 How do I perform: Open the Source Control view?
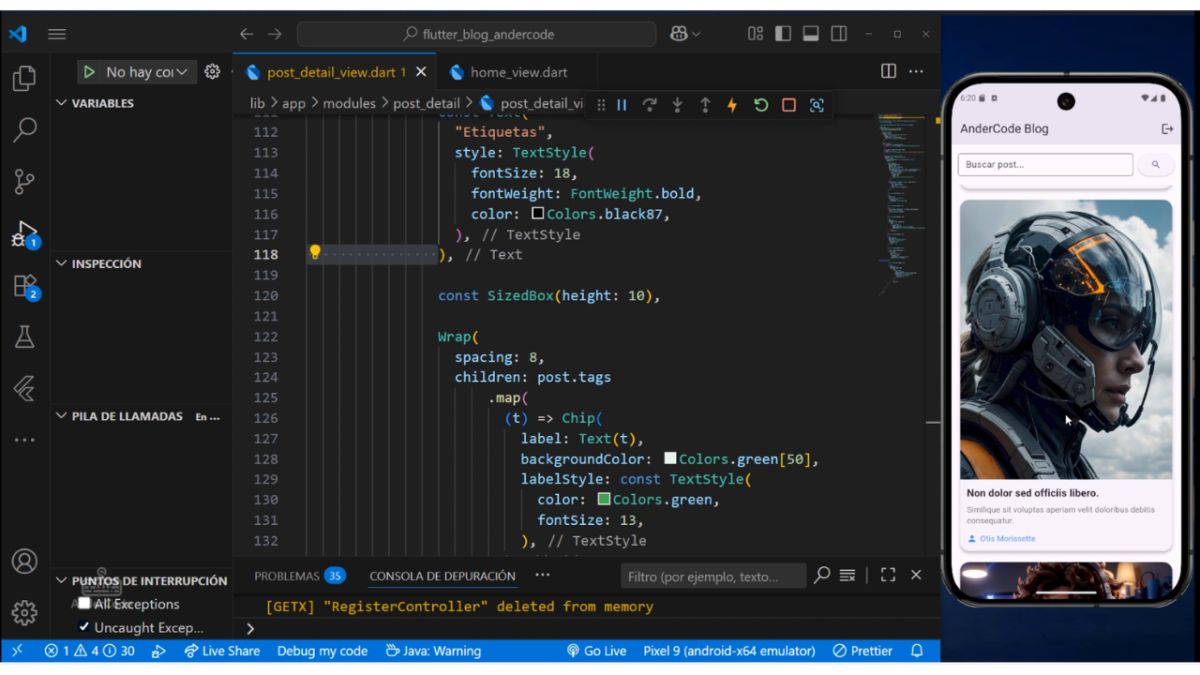click(x=25, y=182)
